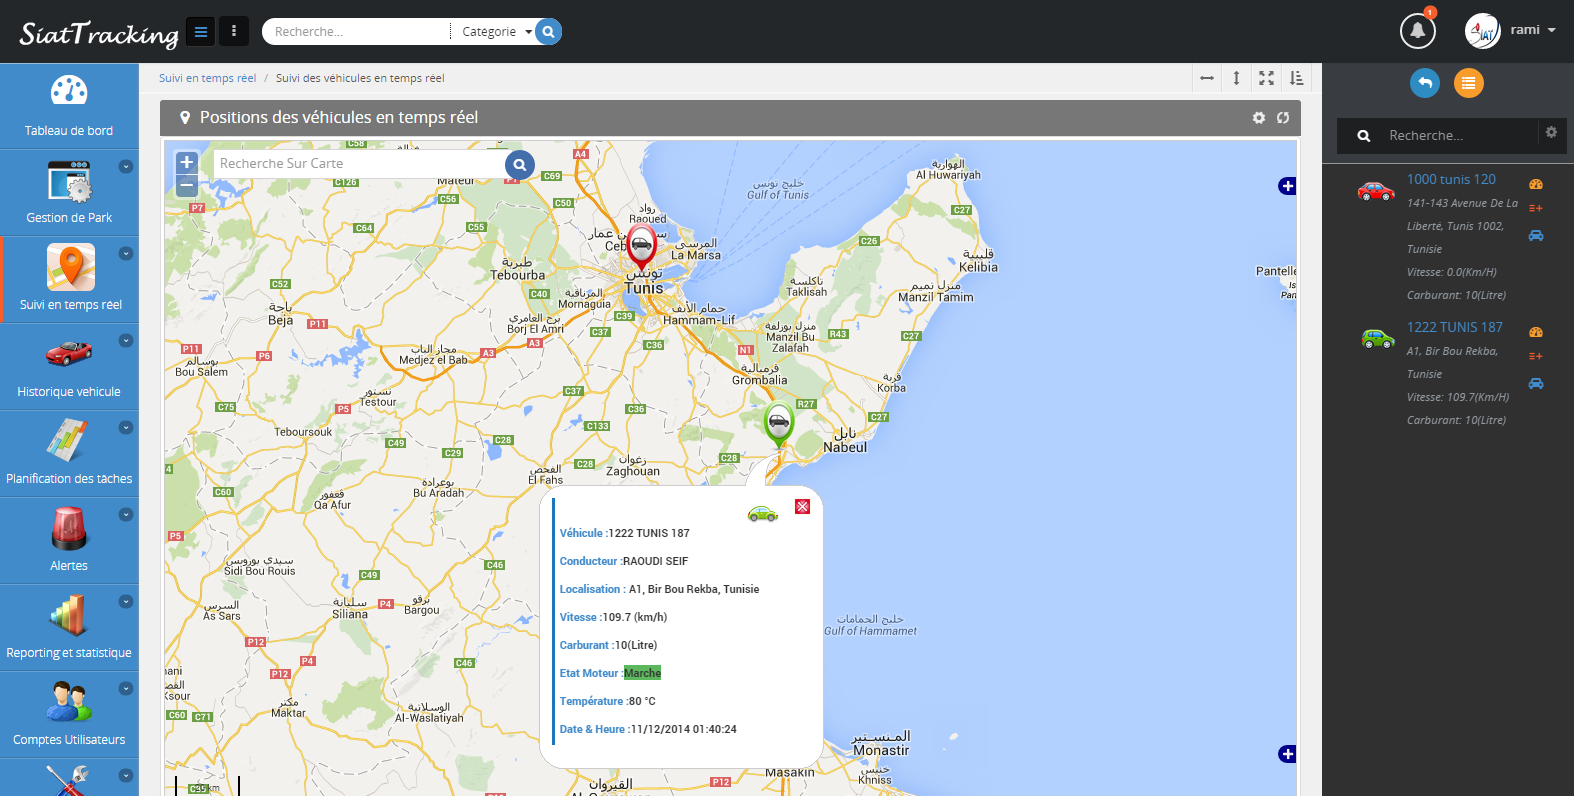Open the notifications bell

coord(1418,31)
